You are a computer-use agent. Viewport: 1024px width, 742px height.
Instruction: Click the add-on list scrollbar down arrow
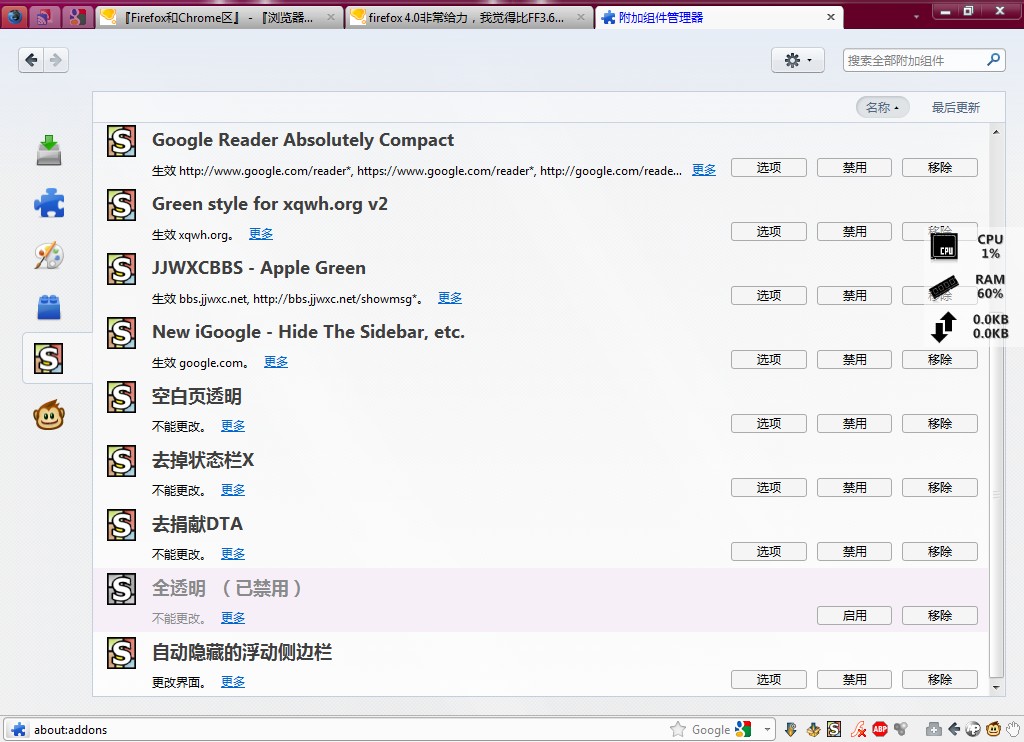(996, 686)
